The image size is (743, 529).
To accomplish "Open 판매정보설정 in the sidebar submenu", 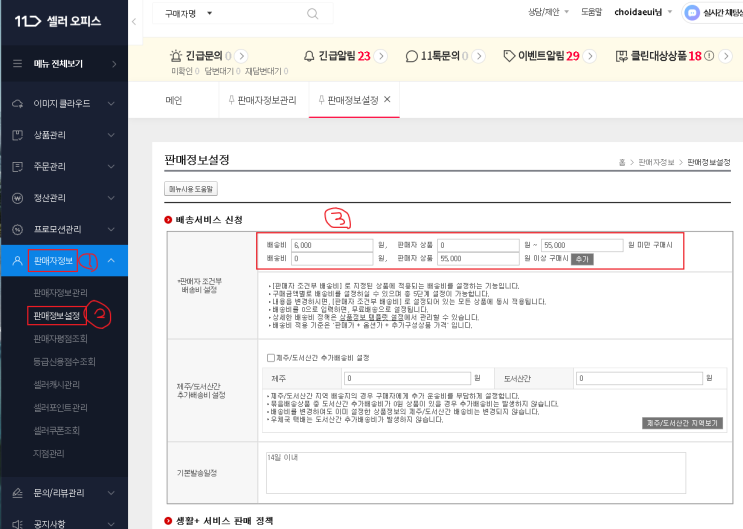I will point(56,316).
